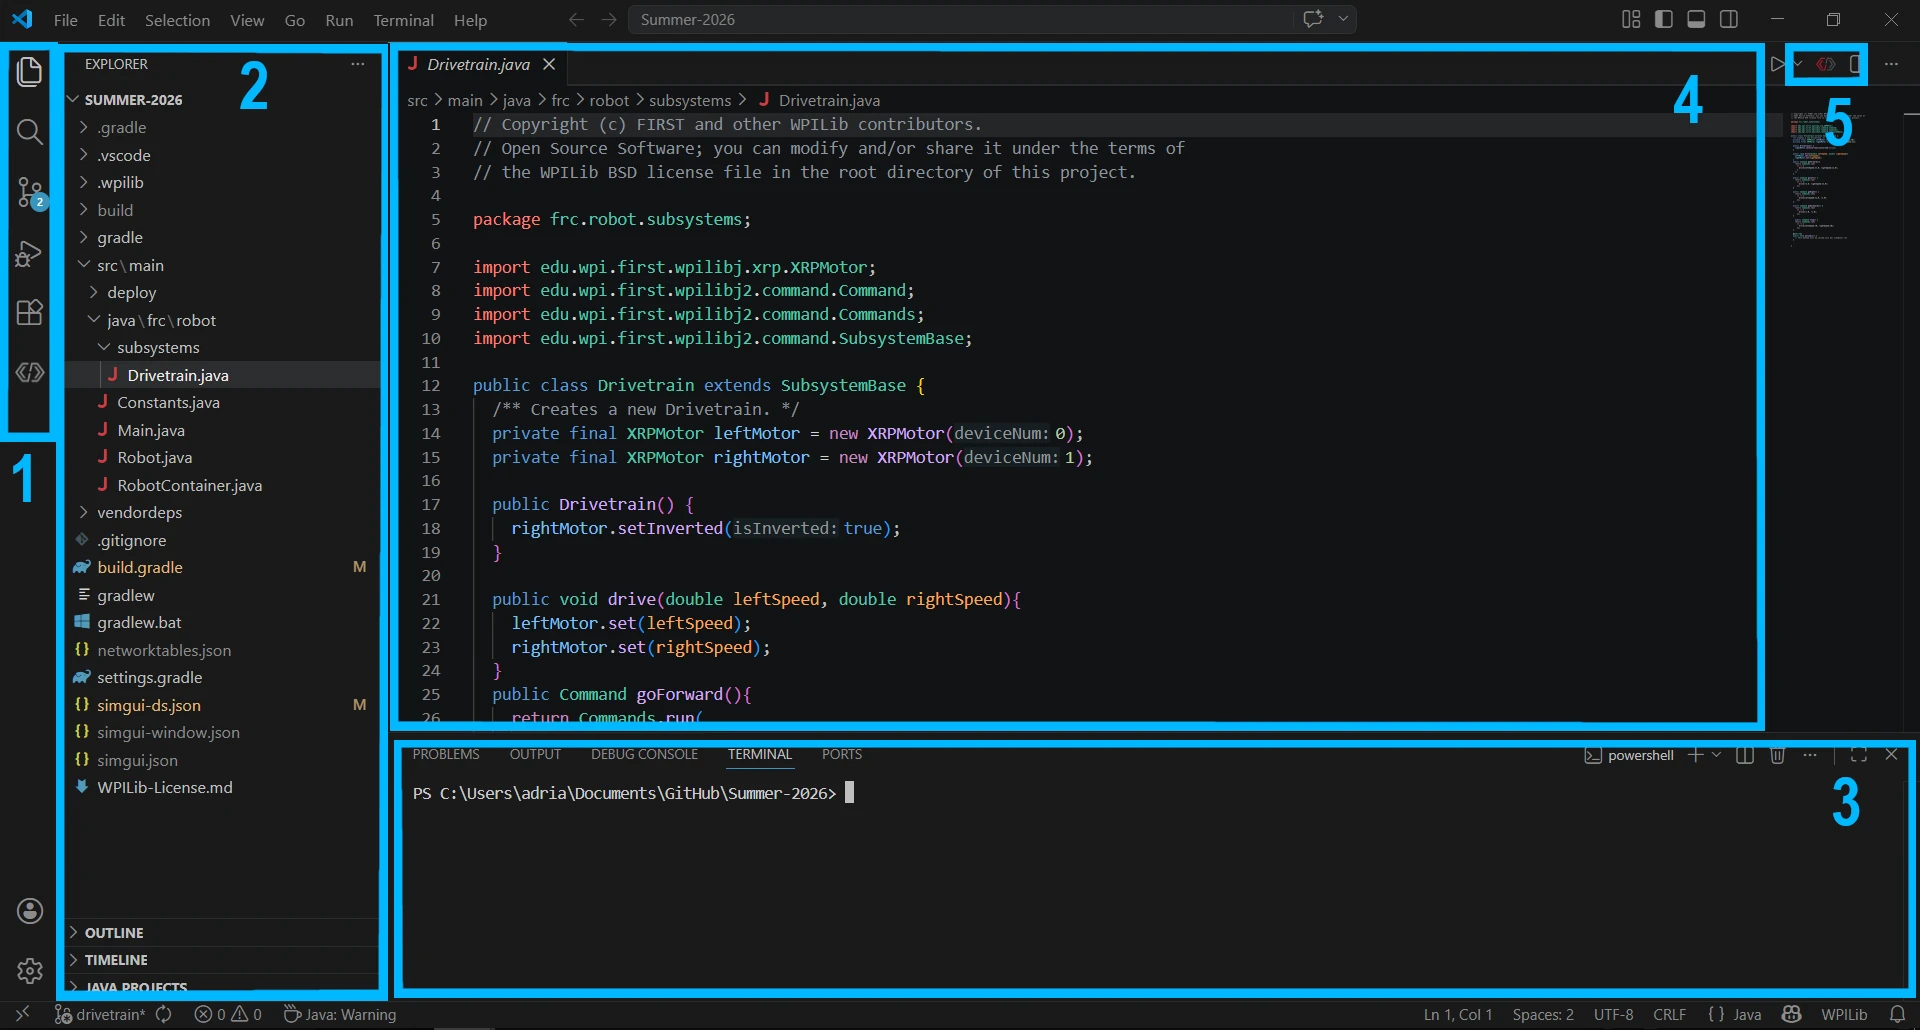Image resolution: width=1920 pixels, height=1030 pixels.
Task: Click Ln 1, Col 1 cursor position
Action: point(1458,1014)
